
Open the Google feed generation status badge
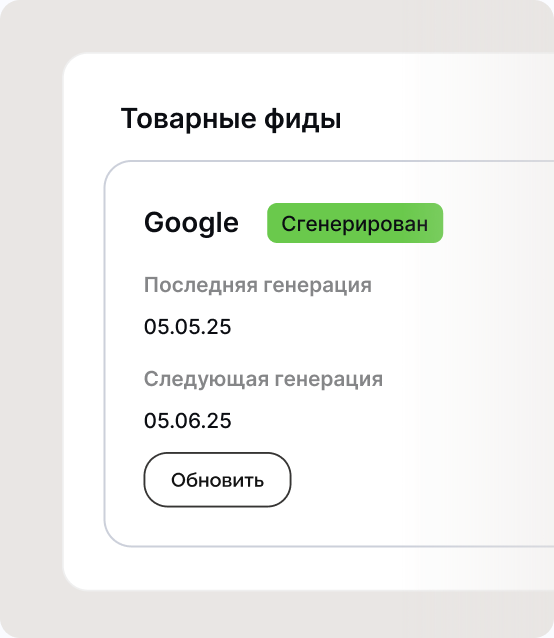coord(355,223)
